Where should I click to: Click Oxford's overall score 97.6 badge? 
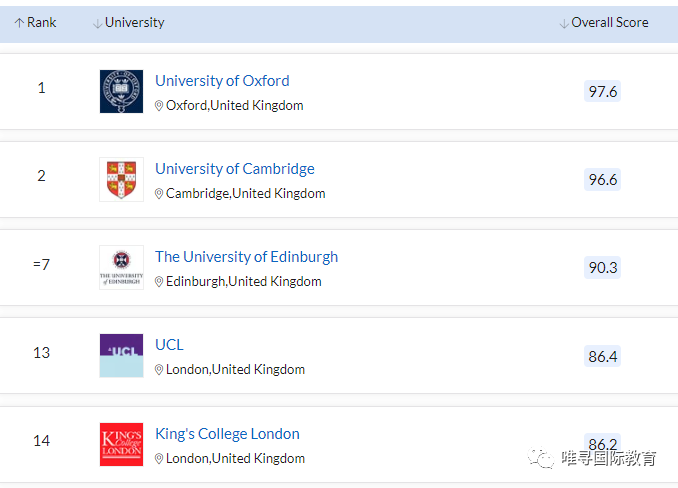coord(603,91)
